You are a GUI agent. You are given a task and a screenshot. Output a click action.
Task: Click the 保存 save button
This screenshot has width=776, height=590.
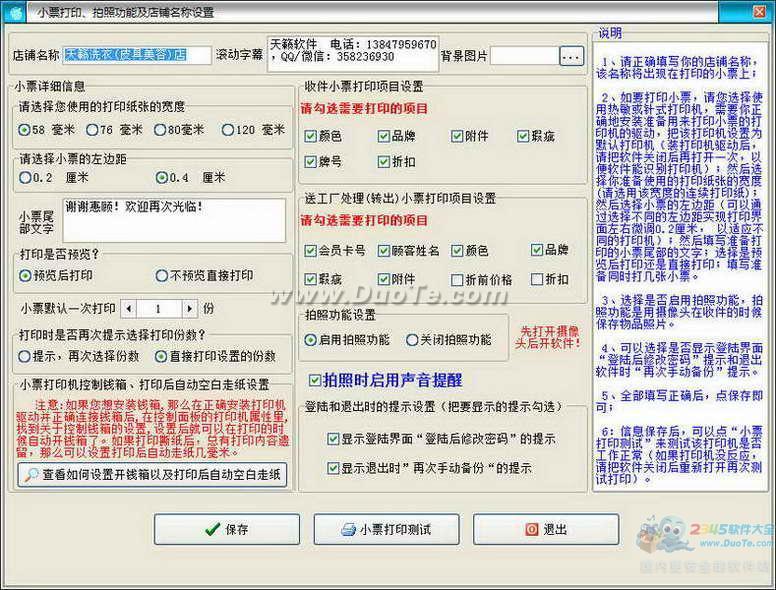pyautogui.click(x=227, y=529)
